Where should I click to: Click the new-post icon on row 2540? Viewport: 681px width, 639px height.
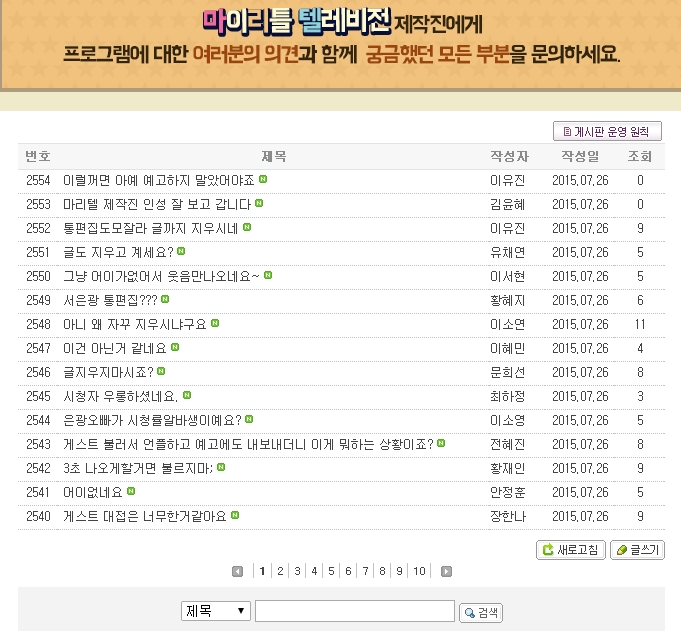tap(235, 515)
